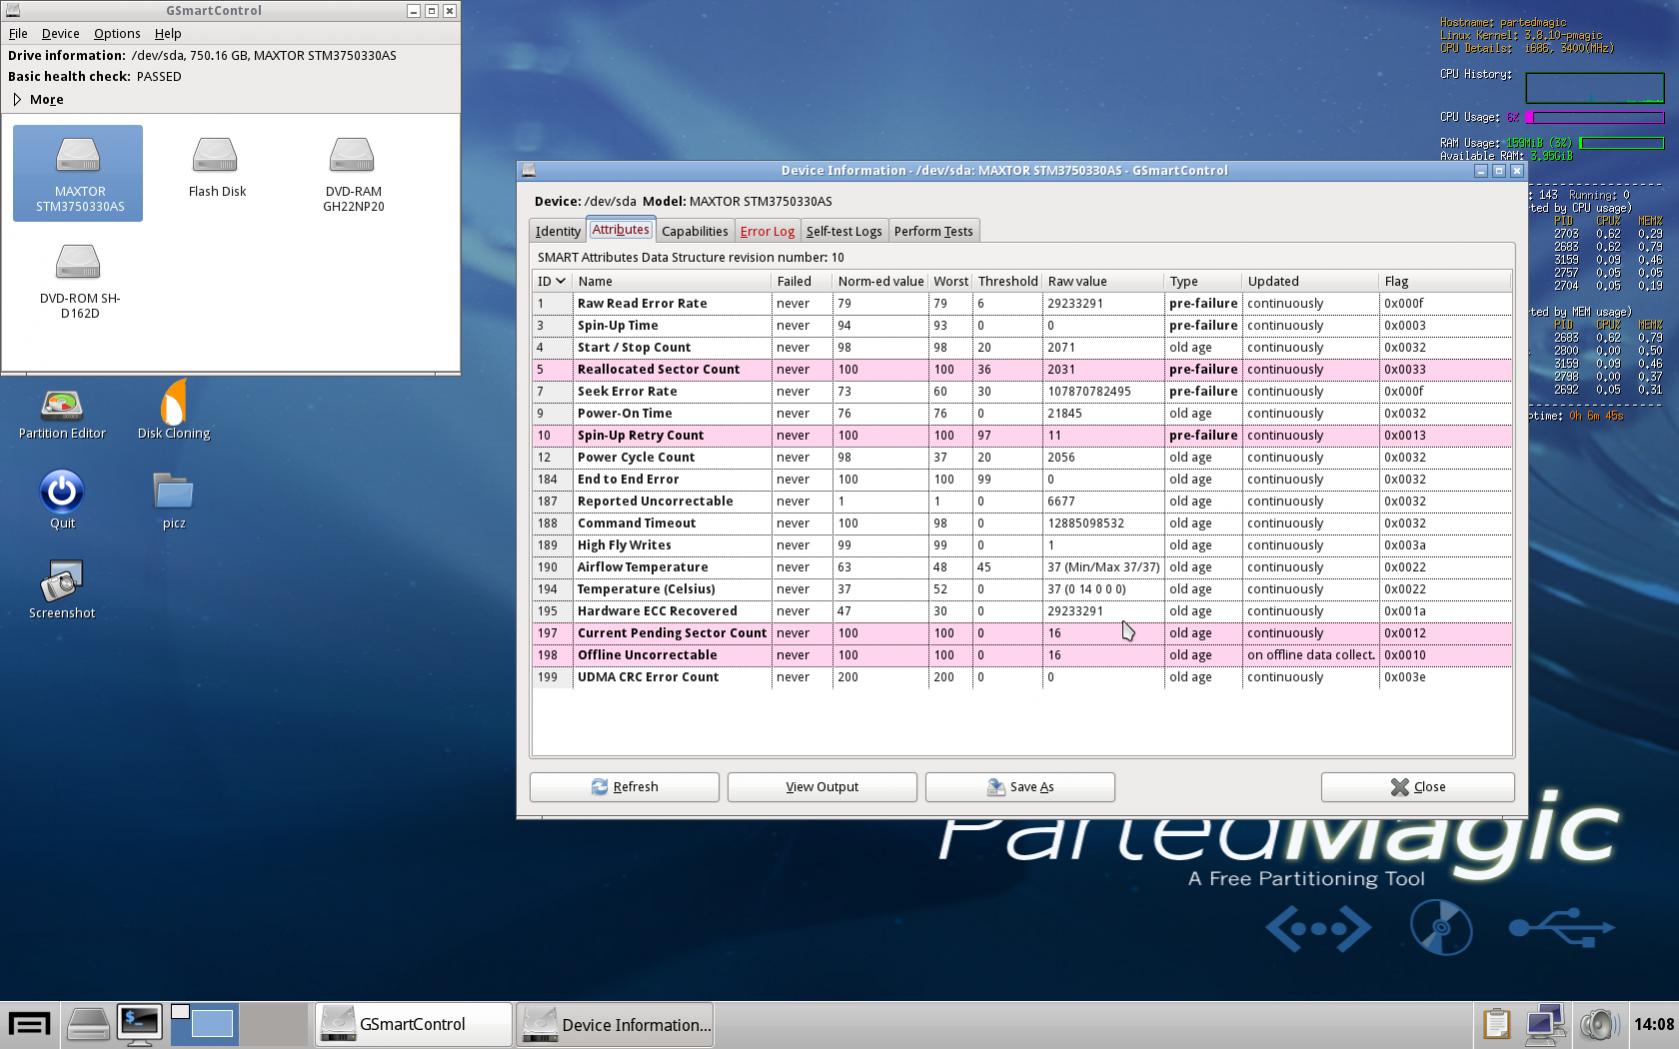Select the Power Cycle Count row

click(1022, 457)
